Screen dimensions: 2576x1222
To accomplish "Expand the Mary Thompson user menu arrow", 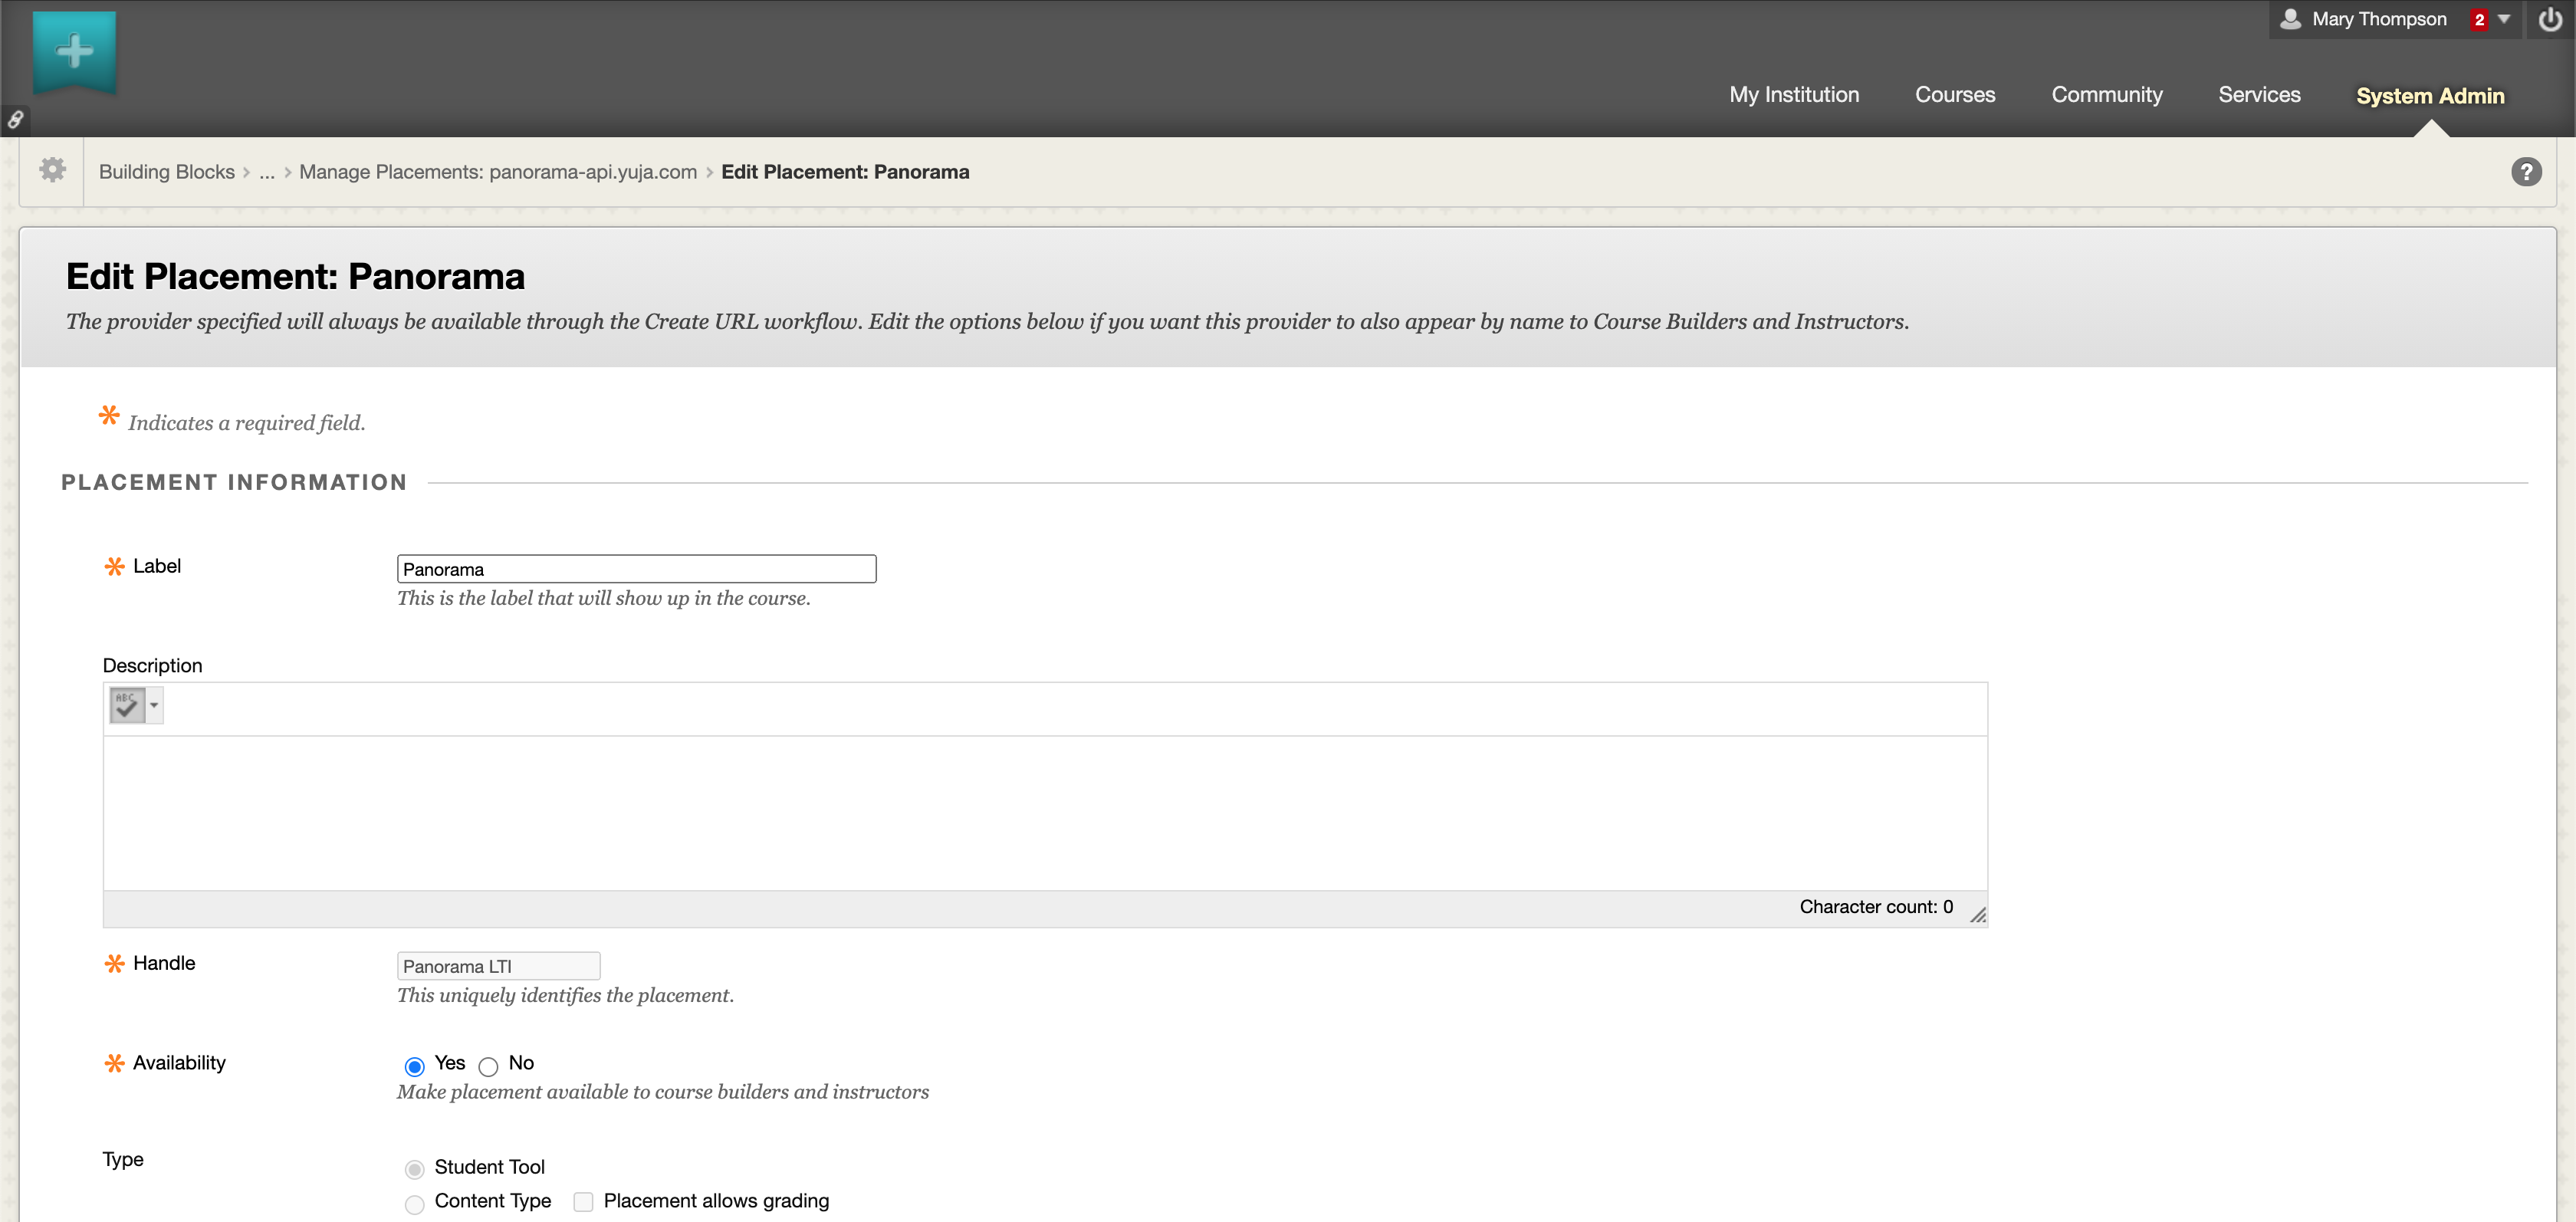I will (x=2504, y=19).
